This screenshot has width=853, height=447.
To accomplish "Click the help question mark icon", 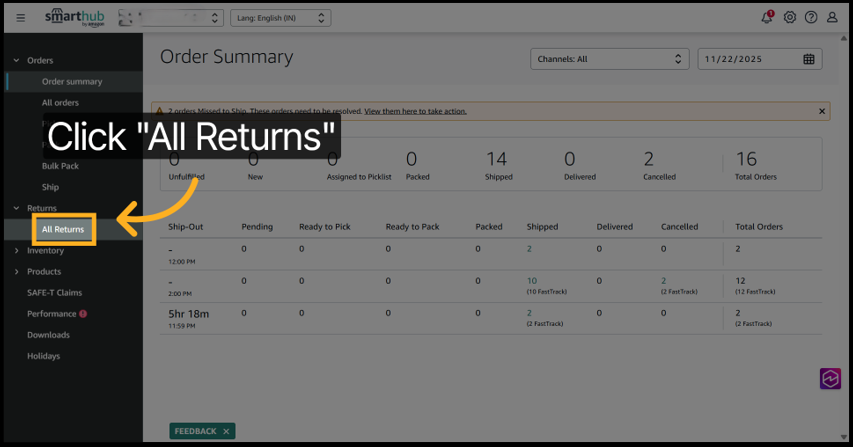I will coord(811,18).
